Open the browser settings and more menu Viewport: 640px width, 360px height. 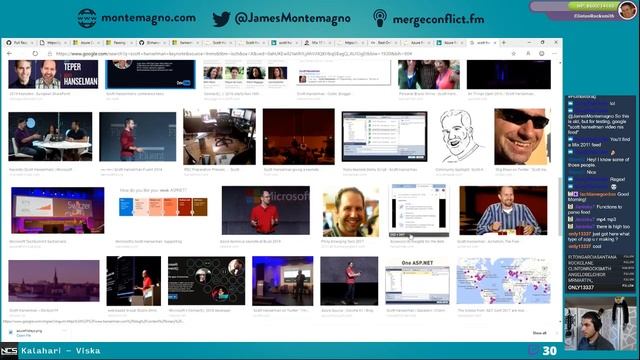(554, 53)
